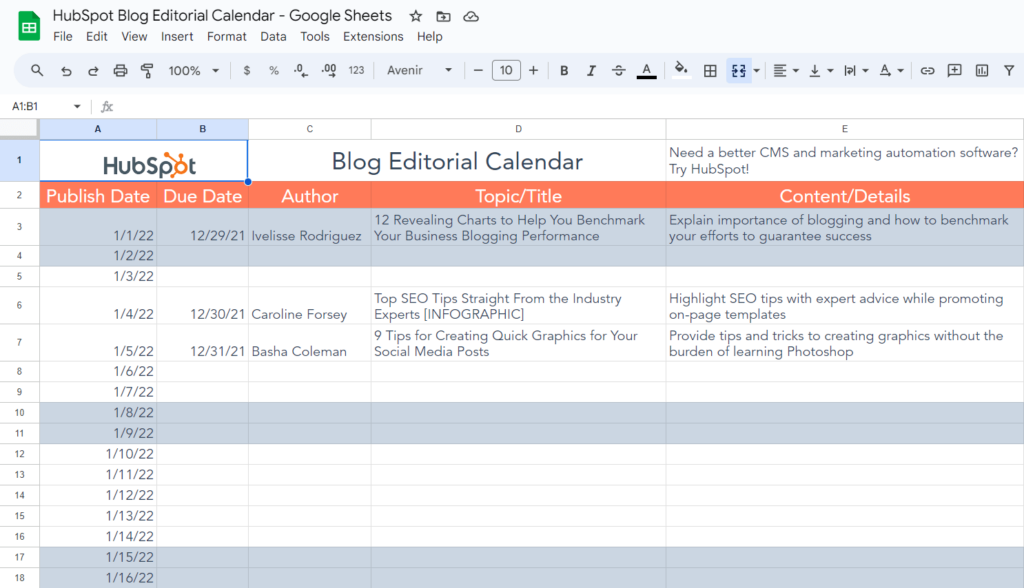Open the View menu

coord(134,37)
